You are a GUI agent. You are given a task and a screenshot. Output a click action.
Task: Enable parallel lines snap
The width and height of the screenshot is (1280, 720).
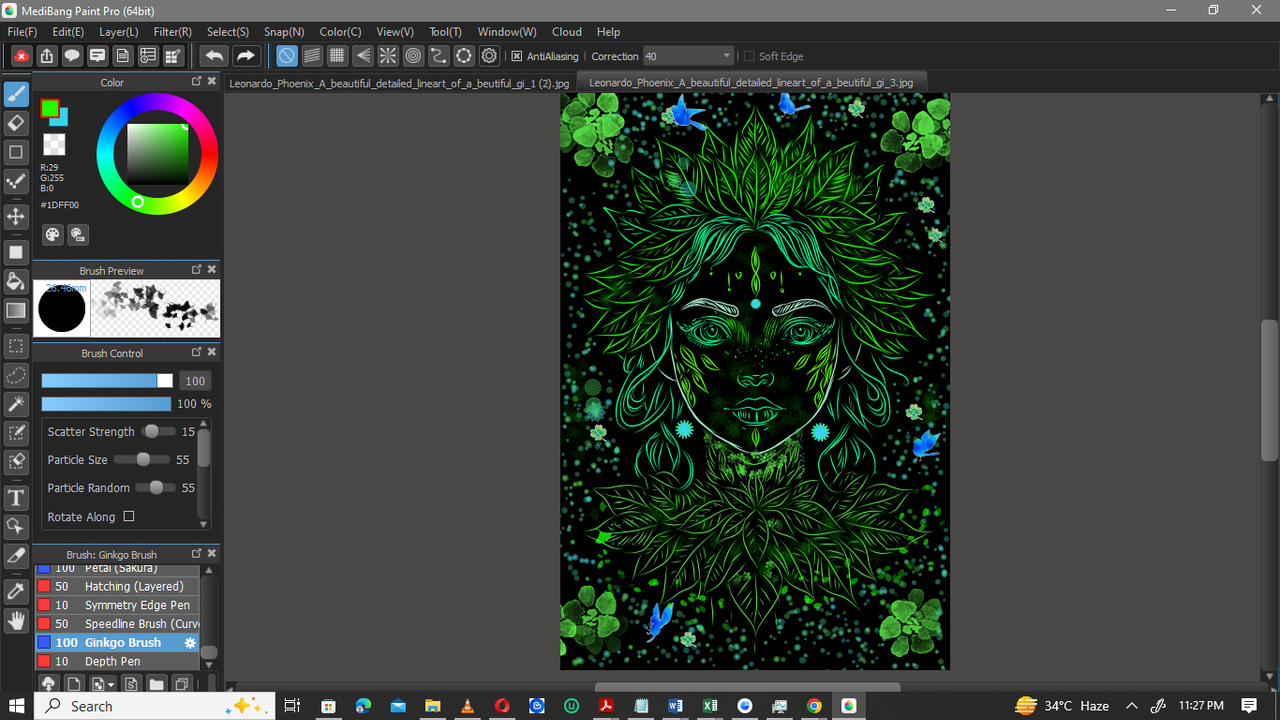(312, 56)
